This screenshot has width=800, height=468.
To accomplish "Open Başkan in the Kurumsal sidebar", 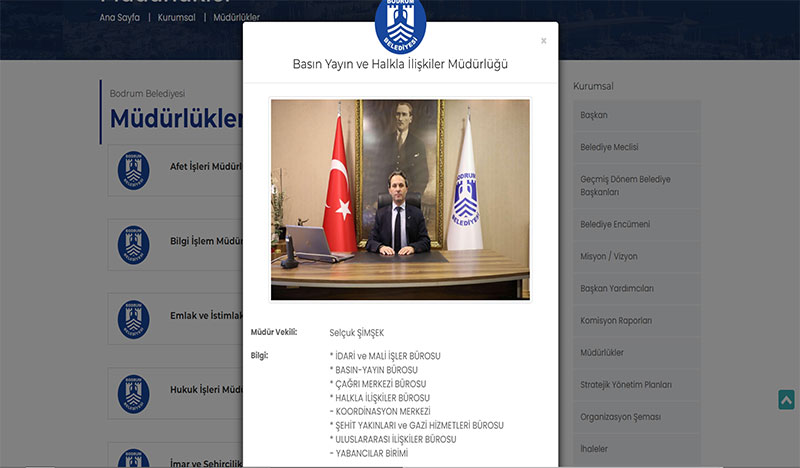I will pyautogui.click(x=636, y=115).
